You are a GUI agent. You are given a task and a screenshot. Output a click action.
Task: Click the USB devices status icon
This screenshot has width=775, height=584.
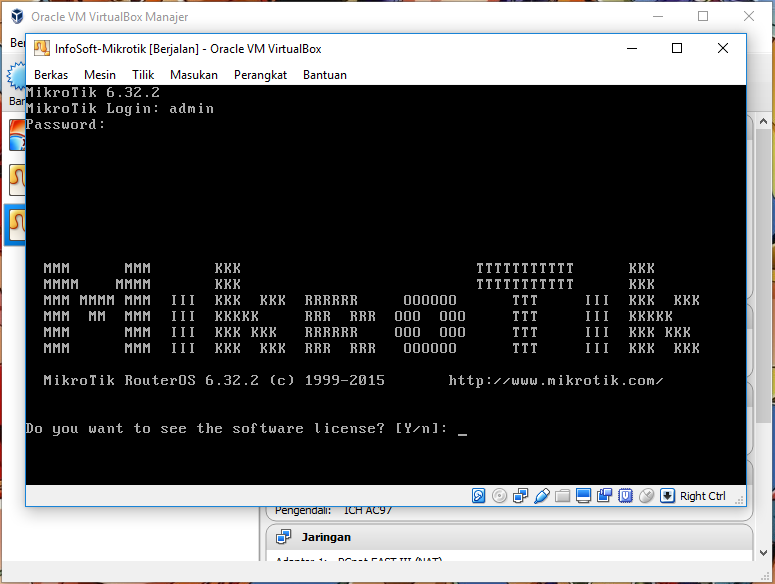[542, 496]
